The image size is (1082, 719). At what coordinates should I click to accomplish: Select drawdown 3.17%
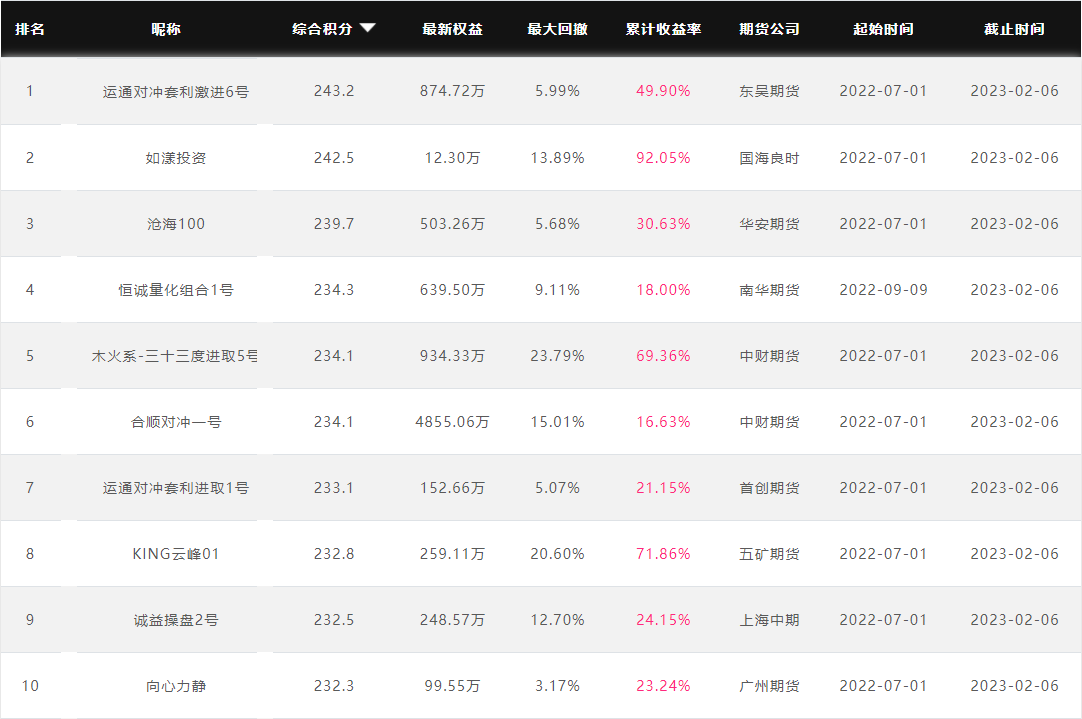pos(558,686)
